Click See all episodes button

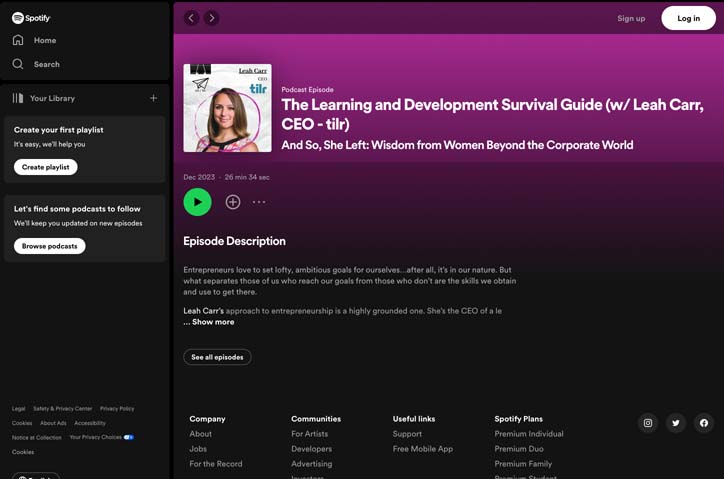coord(217,357)
